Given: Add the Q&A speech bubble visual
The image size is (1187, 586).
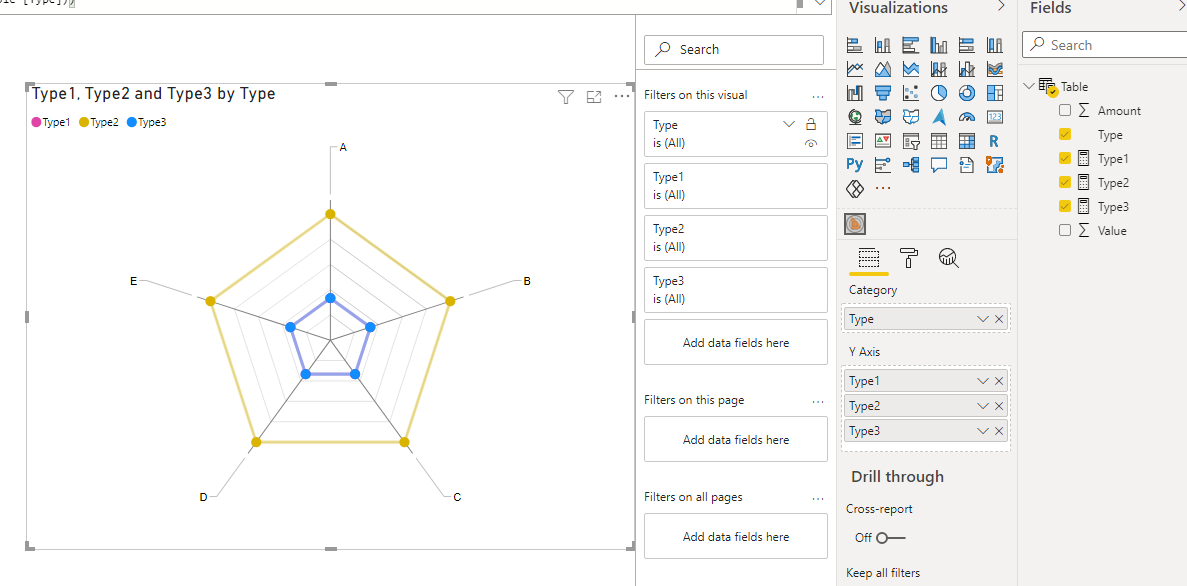Looking at the screenshot, I should [939, 164].
